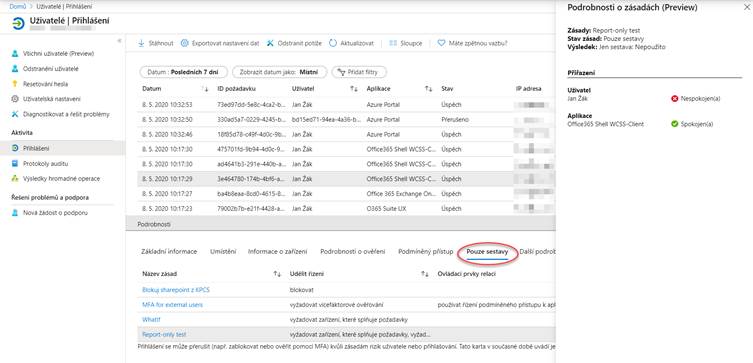Open Sloupce columns icon

(x=393, y=43)
